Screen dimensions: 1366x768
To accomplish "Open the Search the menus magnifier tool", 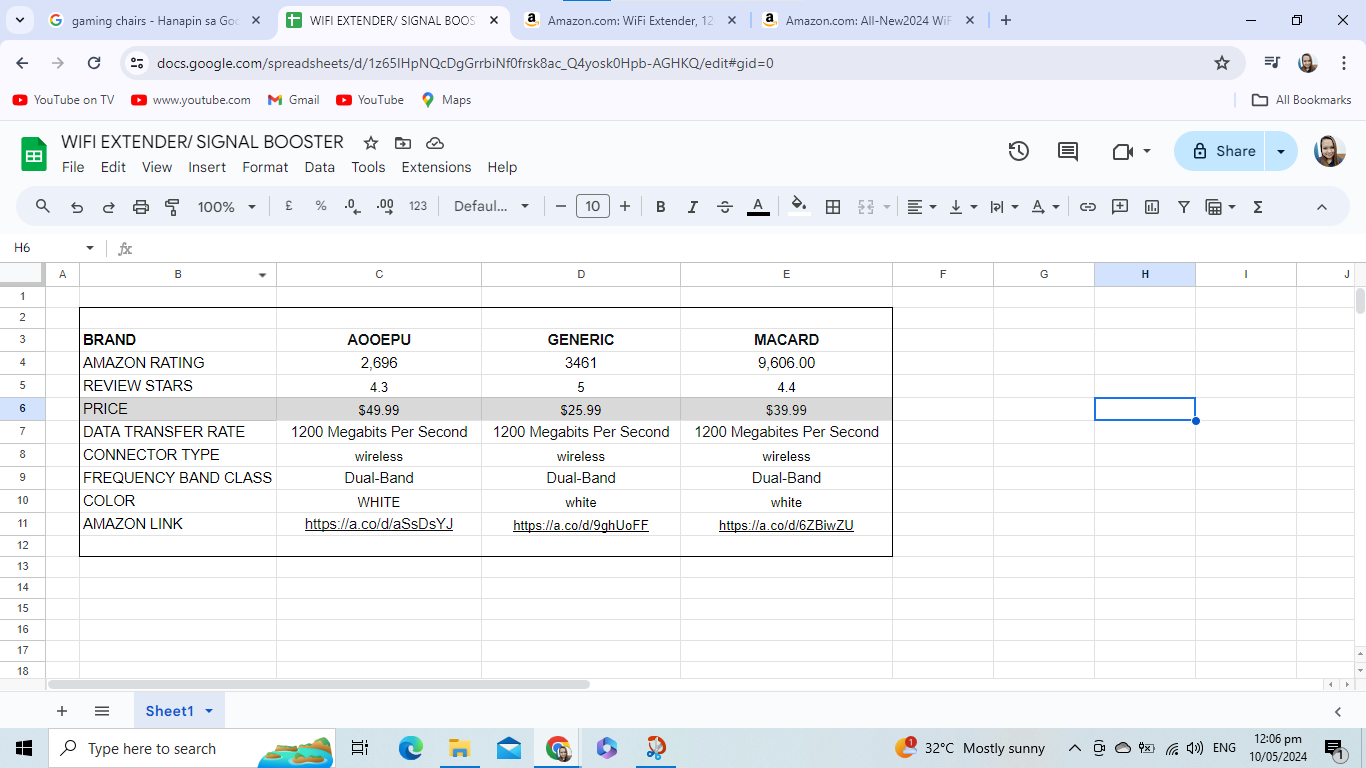I will 43,207.
